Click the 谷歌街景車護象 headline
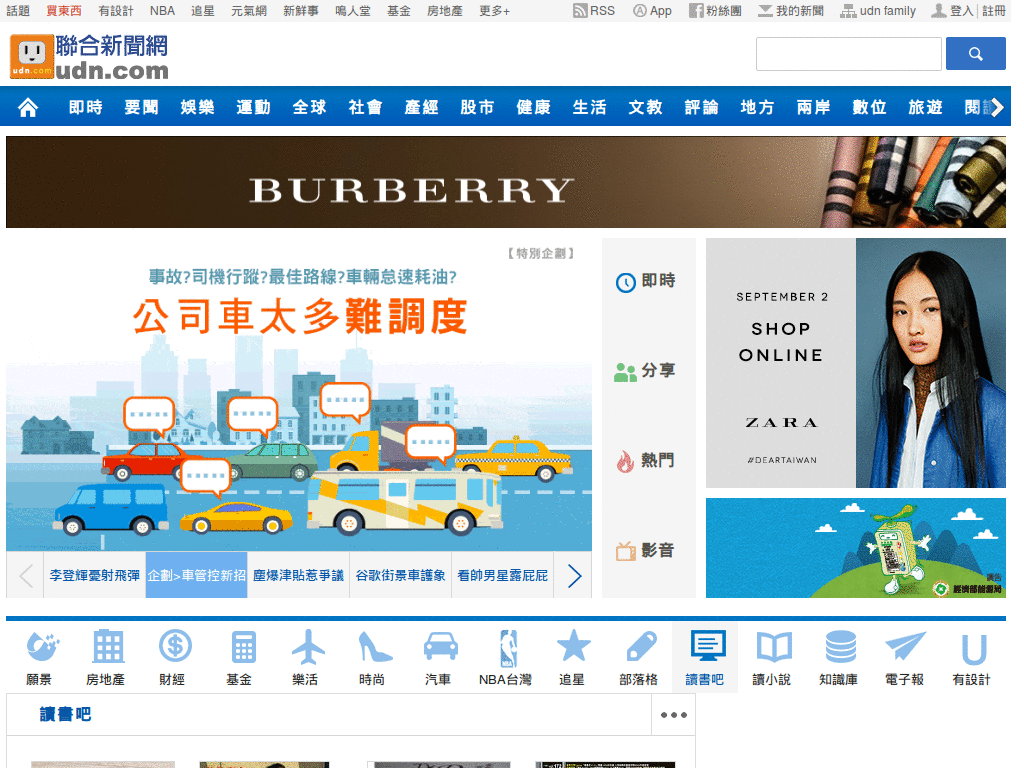The width and height of the screenshot is (1024, 768). tap(400, 576)
